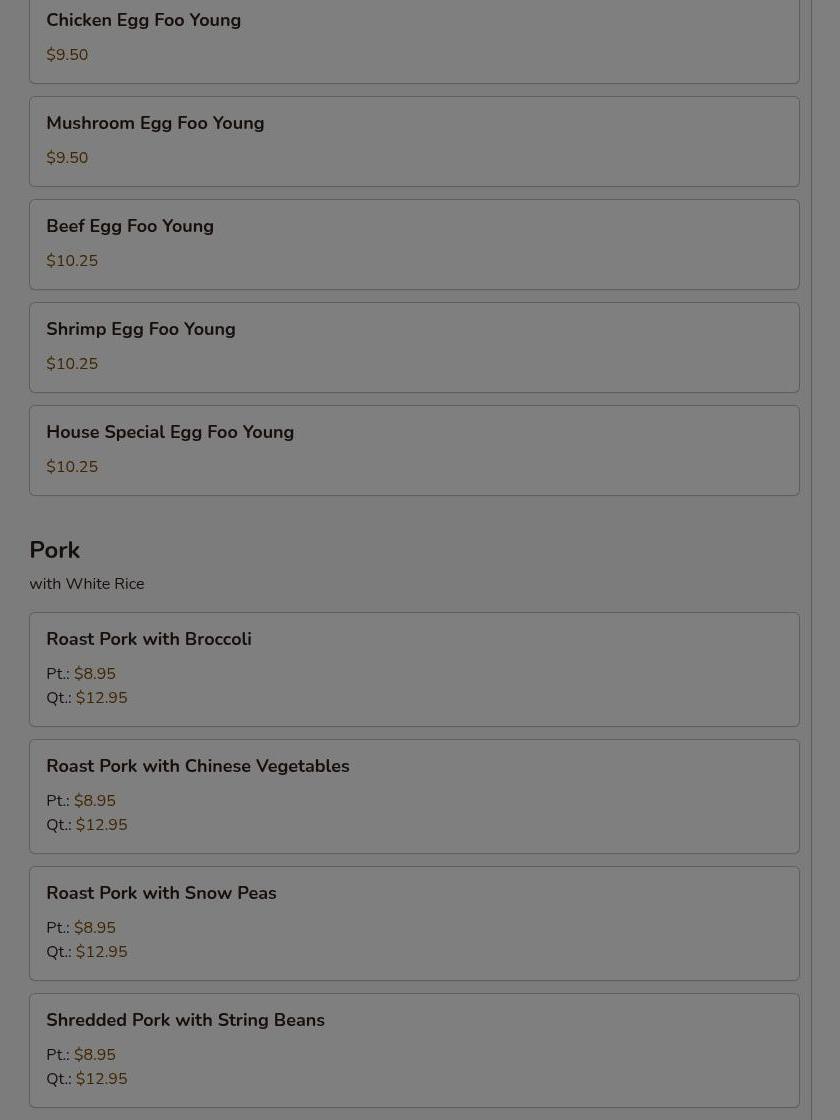Select Mushroom Egg Foo Young menu card
This screenshot has width=840, height=1120.
[x=414, y=141]
